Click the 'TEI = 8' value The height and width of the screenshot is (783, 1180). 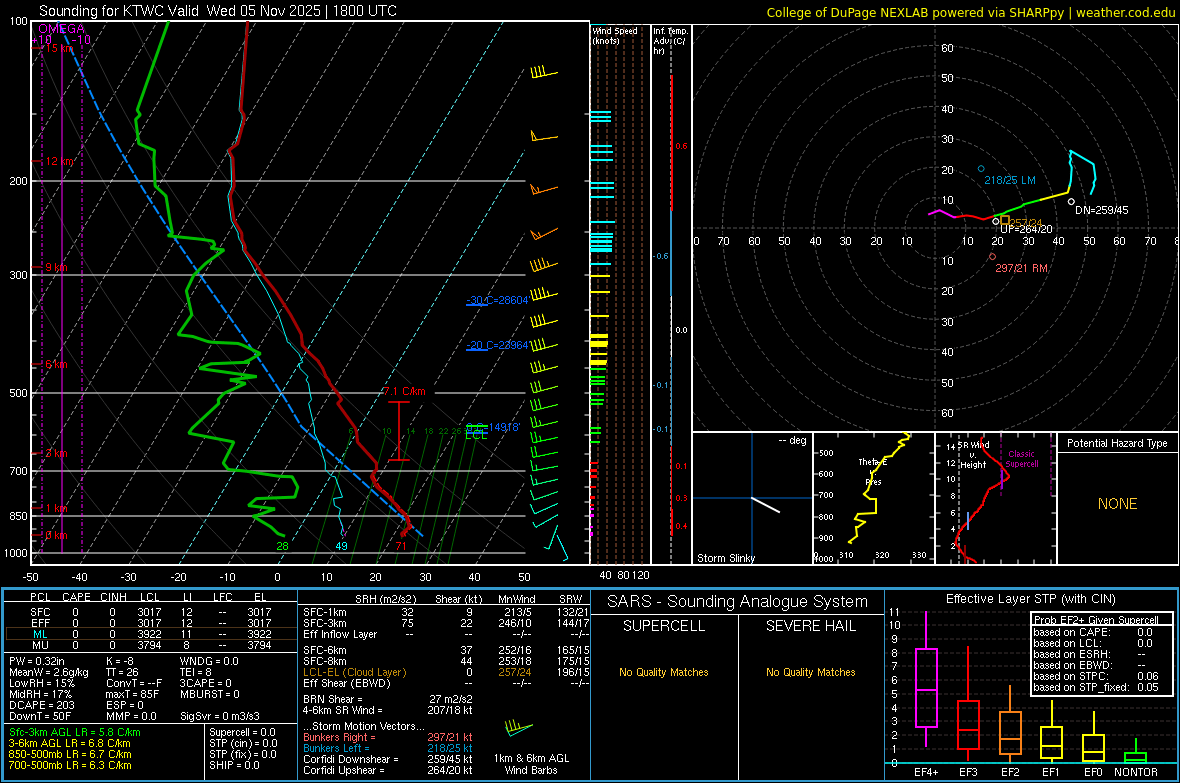tap(196, 672)
